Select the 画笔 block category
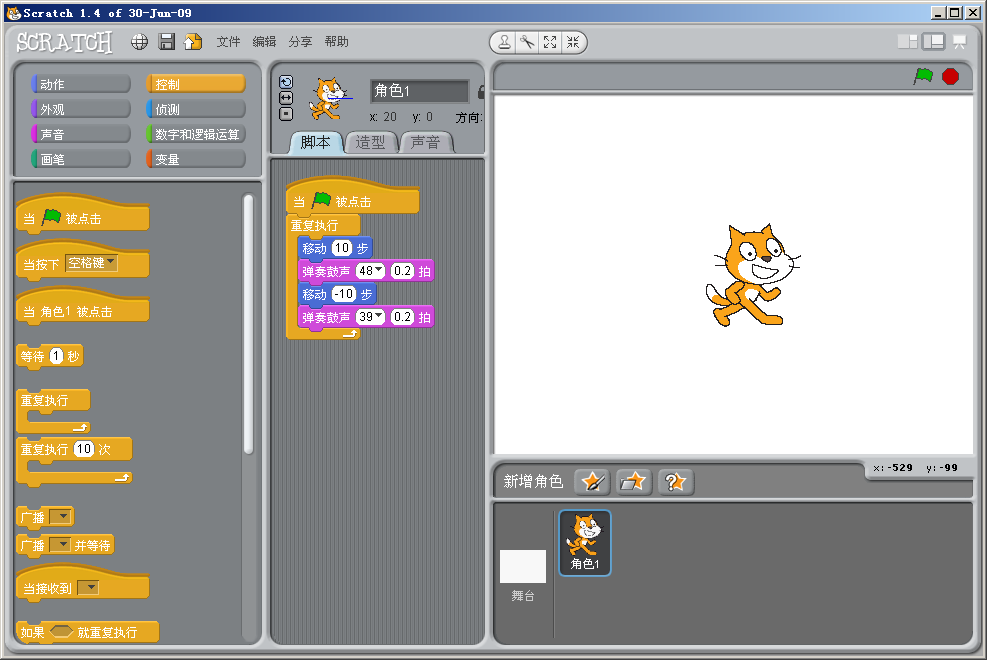Screen dimensions: 987x660 81,159
